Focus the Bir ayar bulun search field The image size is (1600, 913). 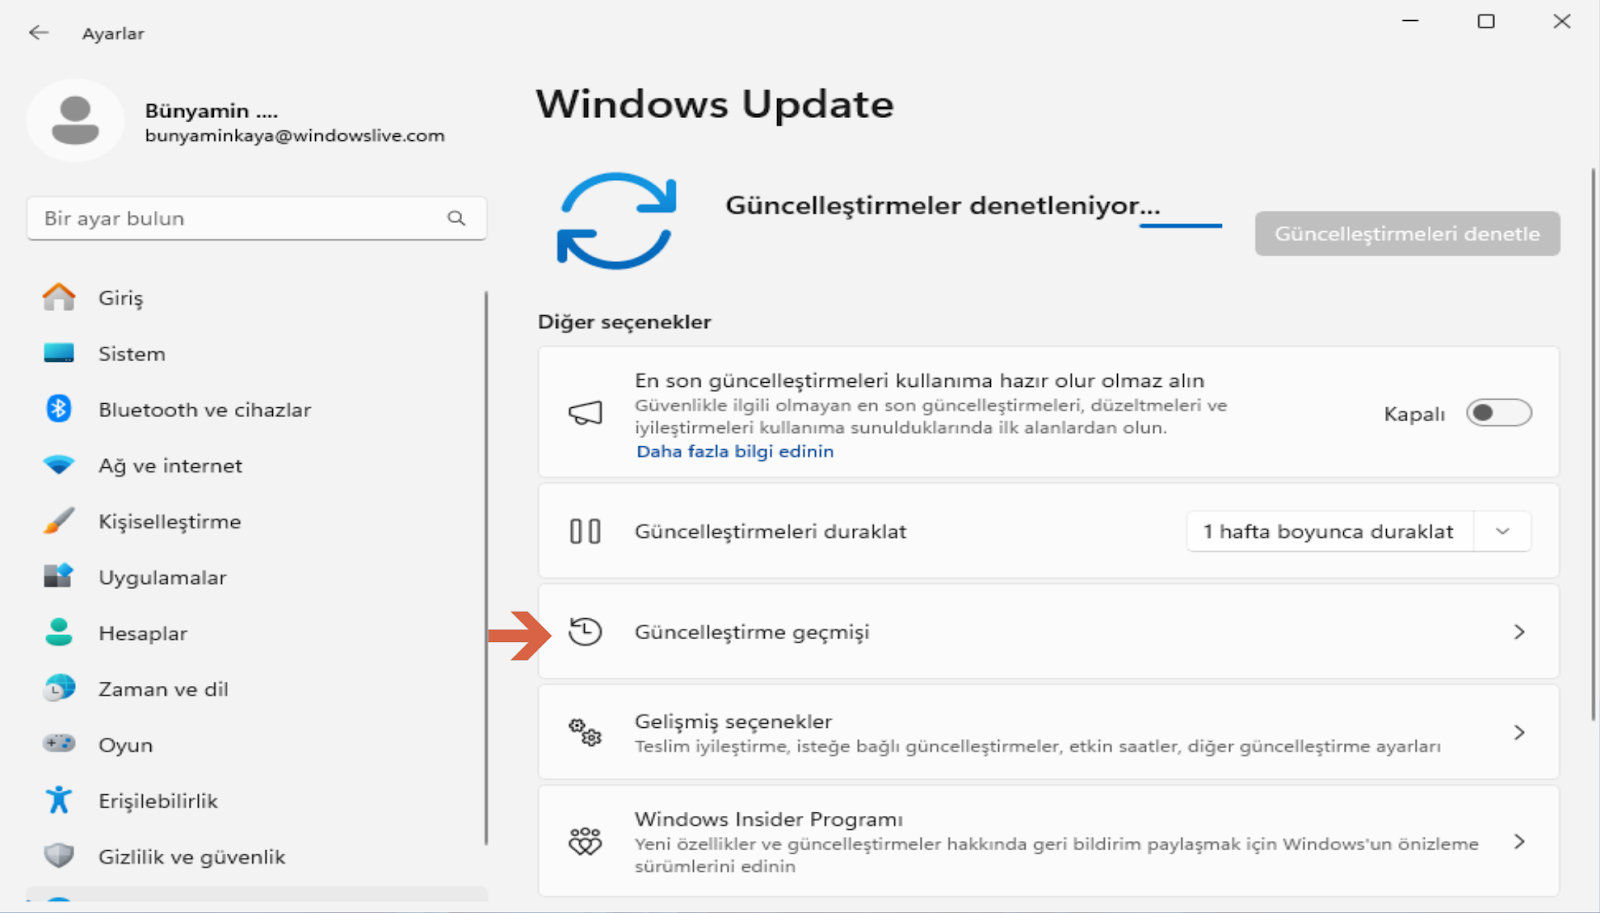[x=257, y=218]
